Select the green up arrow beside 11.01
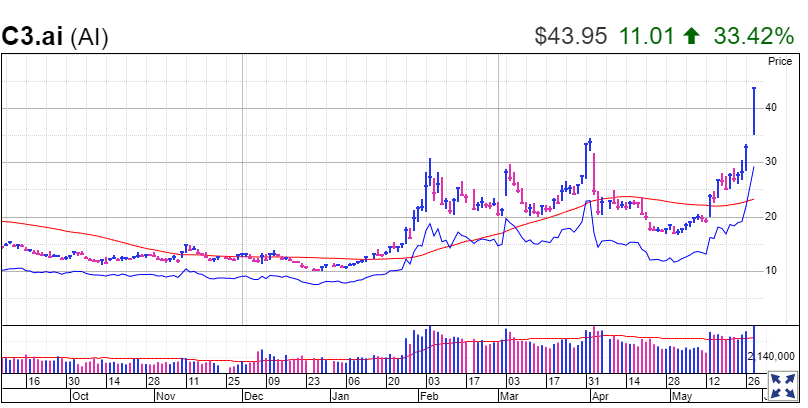This screenshot has height=408, width=808. click(x=692, y=36)
